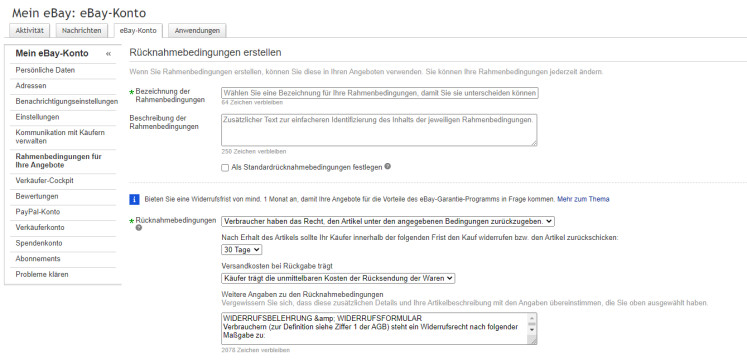Click the '250 Zeichen verbleiben' counter text
The width and height of the screenshot is (747, 360).
254,151
